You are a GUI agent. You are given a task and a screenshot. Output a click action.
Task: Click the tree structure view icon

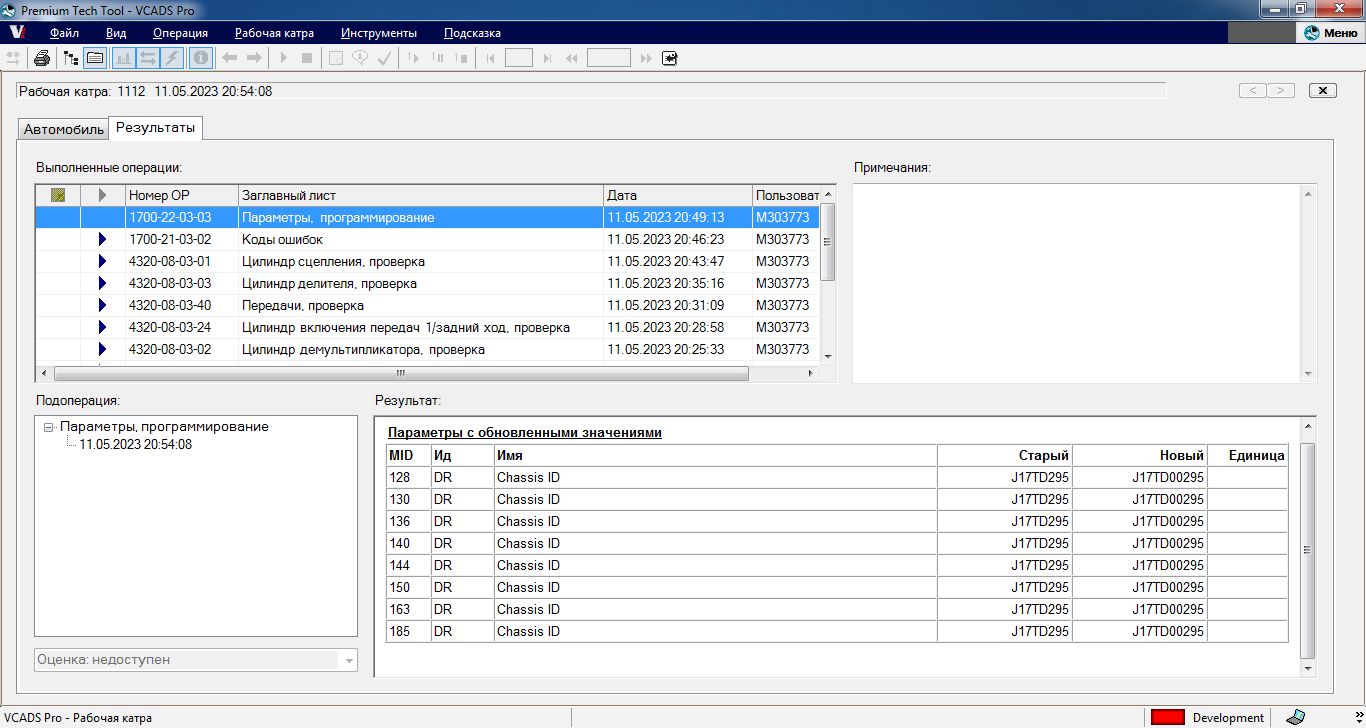click(x=71, y=58)
